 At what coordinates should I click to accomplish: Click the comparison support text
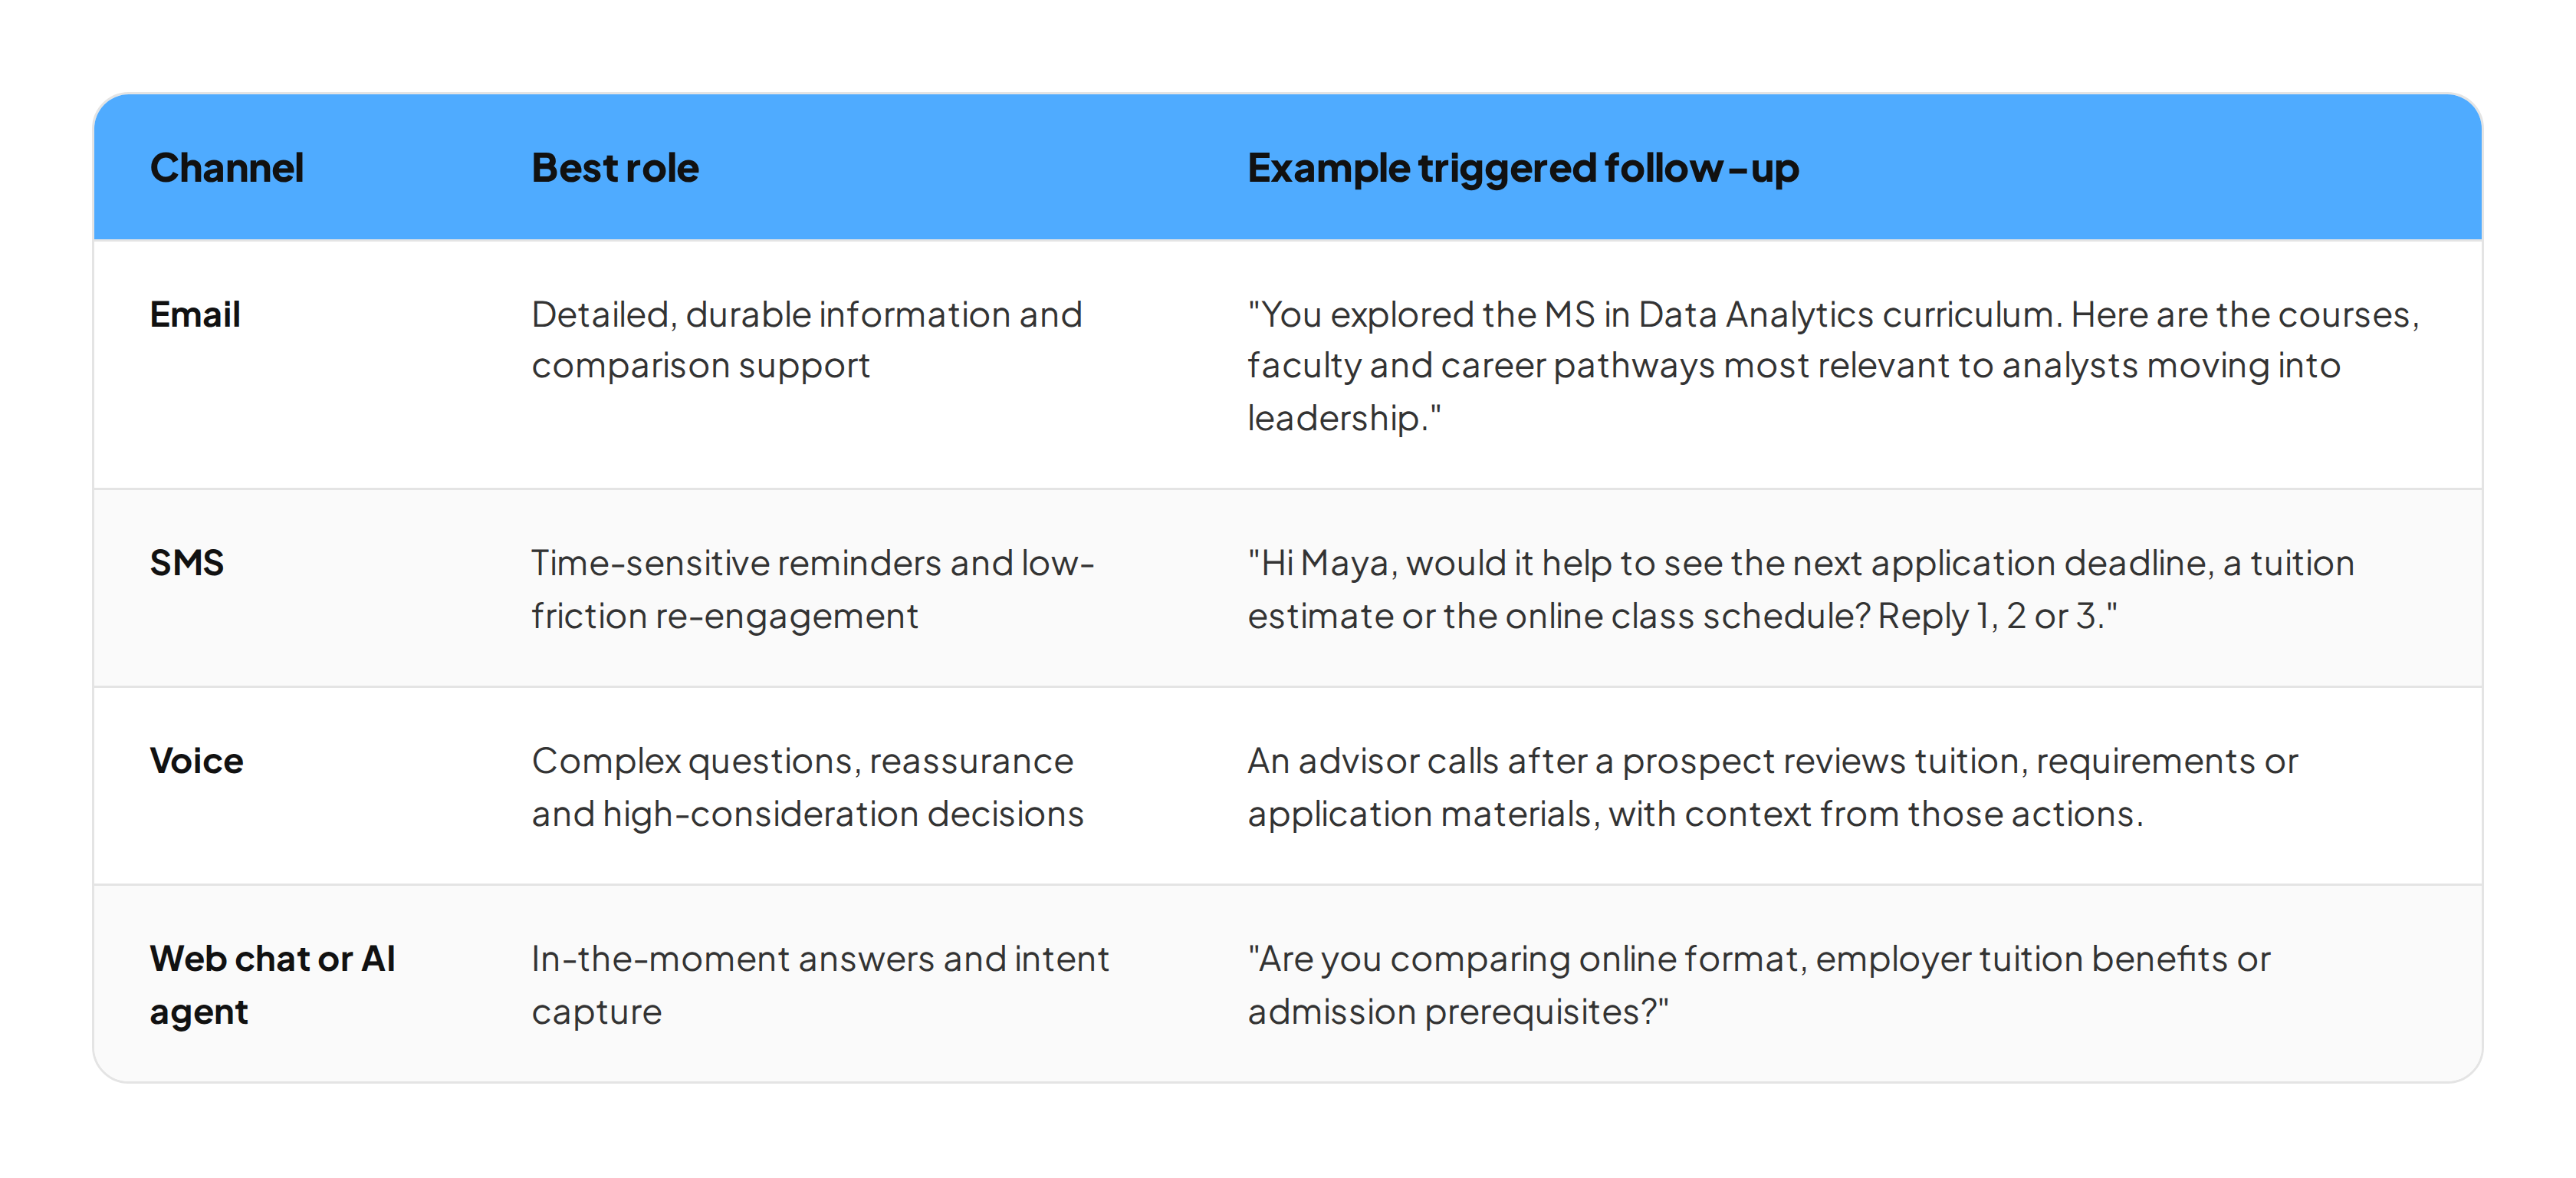(700, 366)
